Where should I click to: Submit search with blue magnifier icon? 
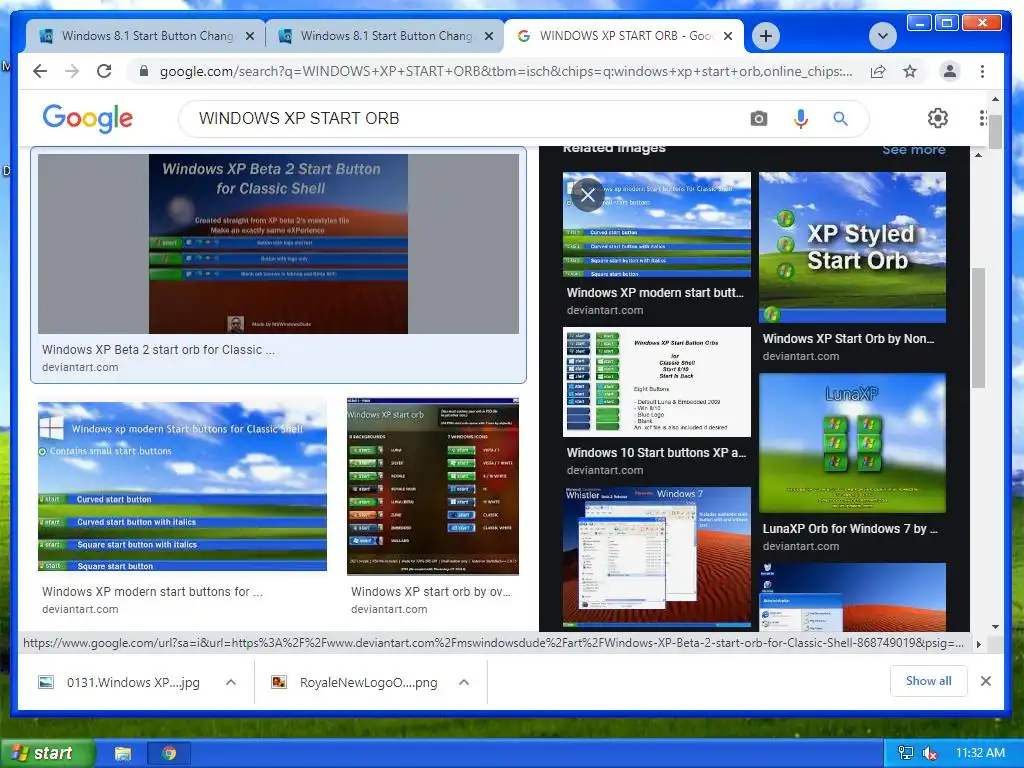pyautogui.click(x=840, y=118)
